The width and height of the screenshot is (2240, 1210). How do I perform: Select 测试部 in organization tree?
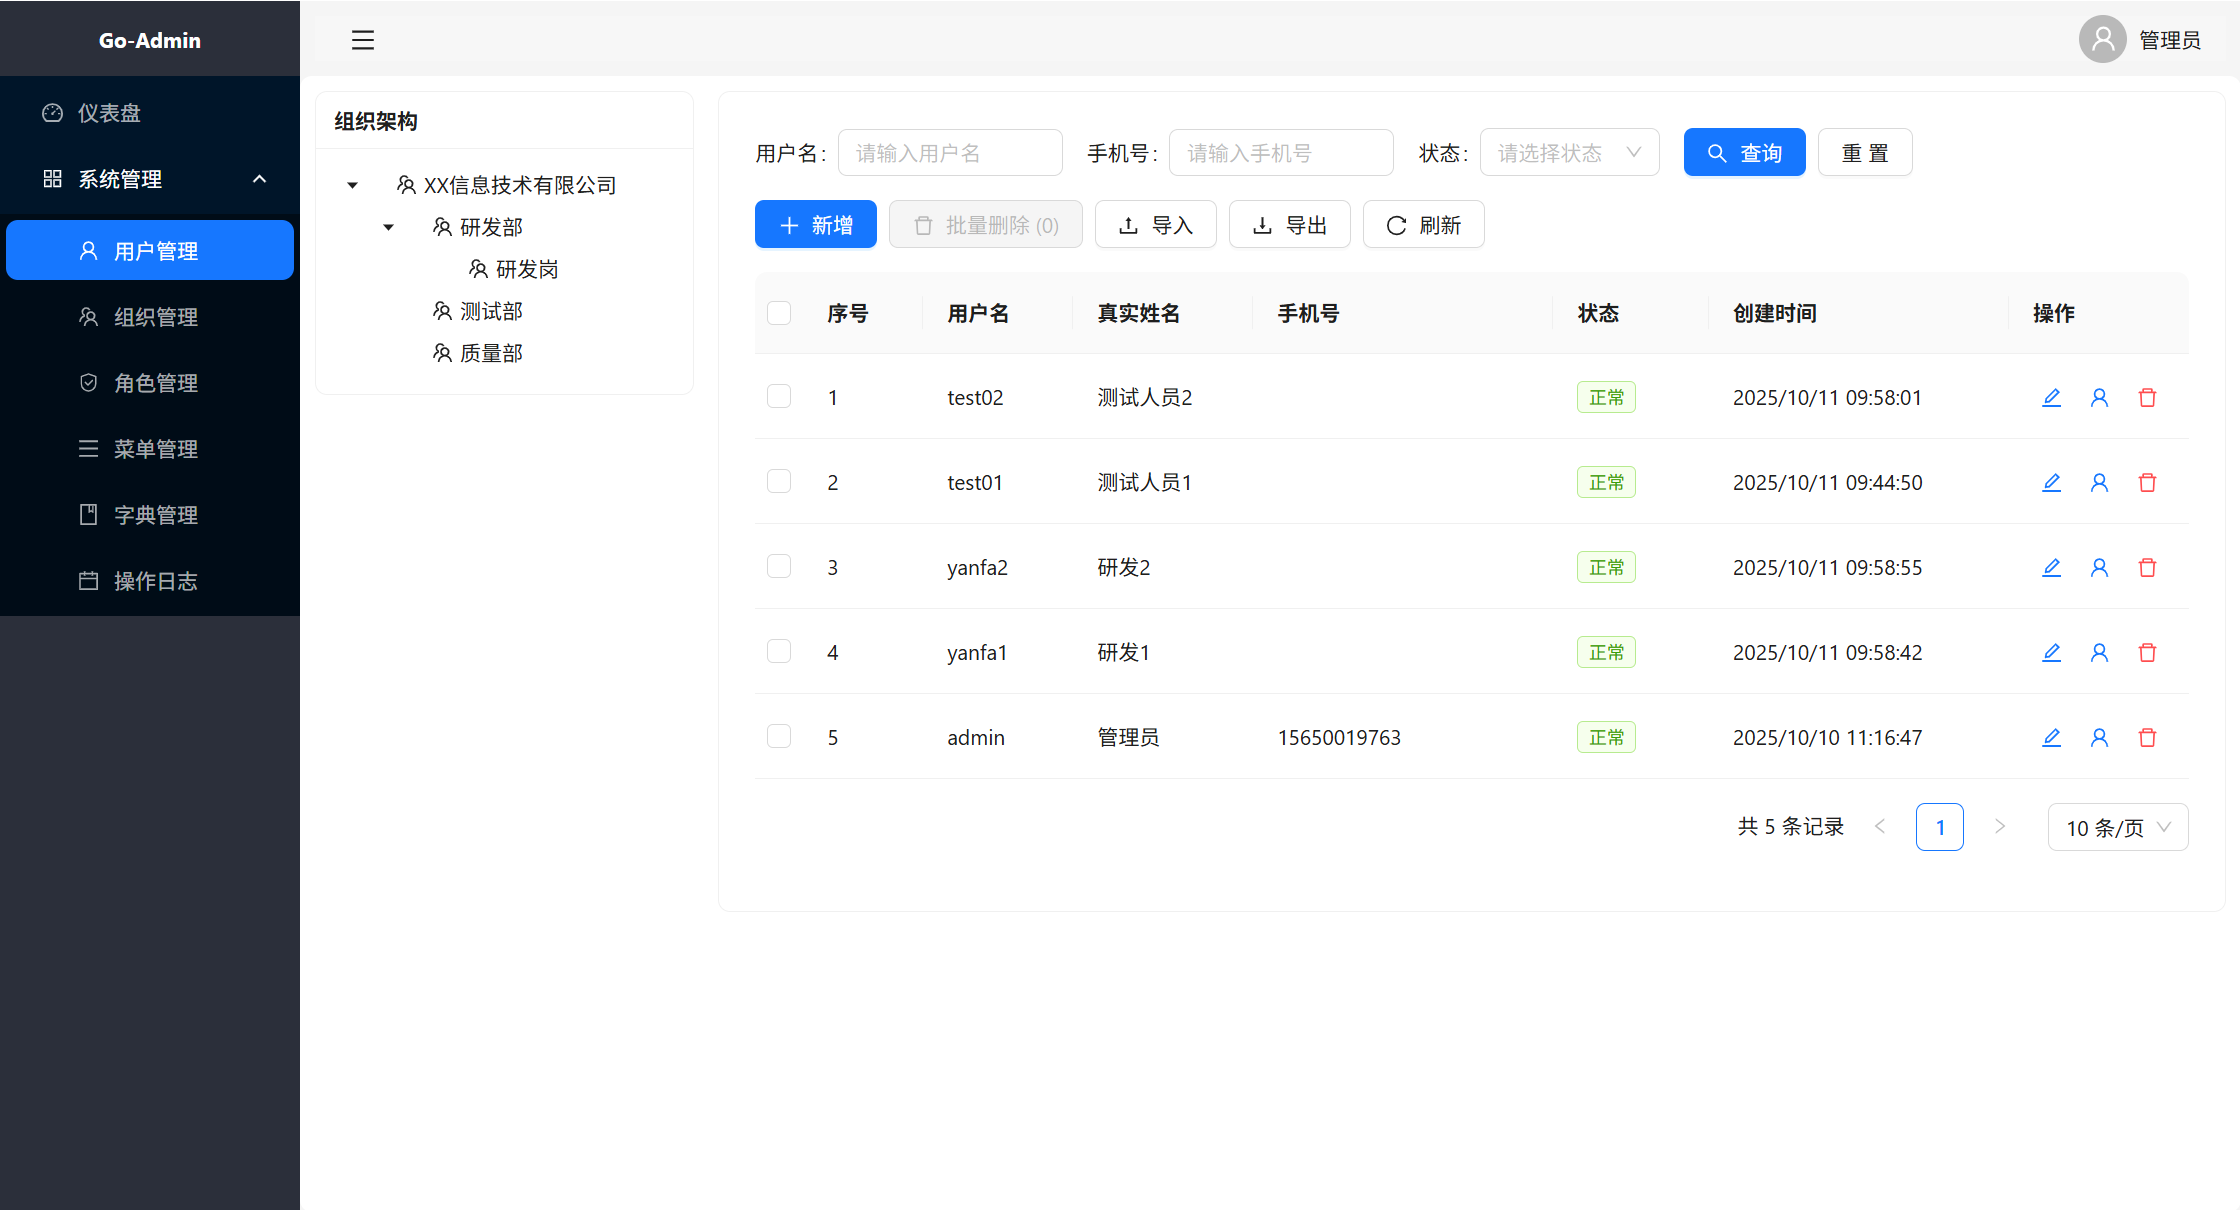(x=491, y=311)
